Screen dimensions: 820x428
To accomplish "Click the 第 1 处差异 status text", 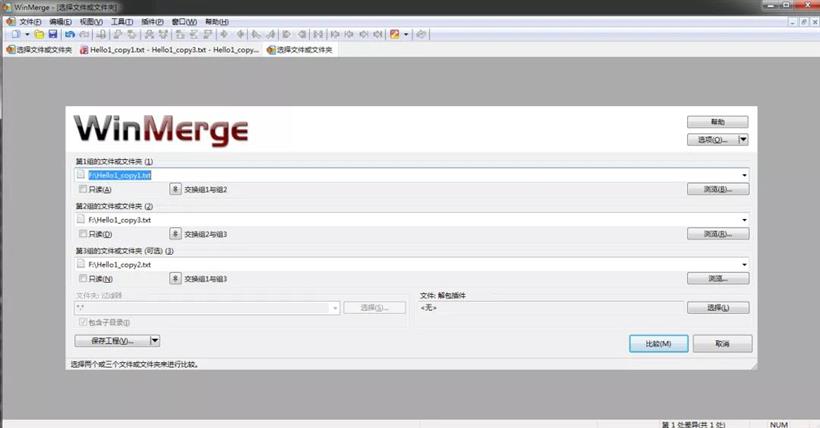I will tap(693, 424).
